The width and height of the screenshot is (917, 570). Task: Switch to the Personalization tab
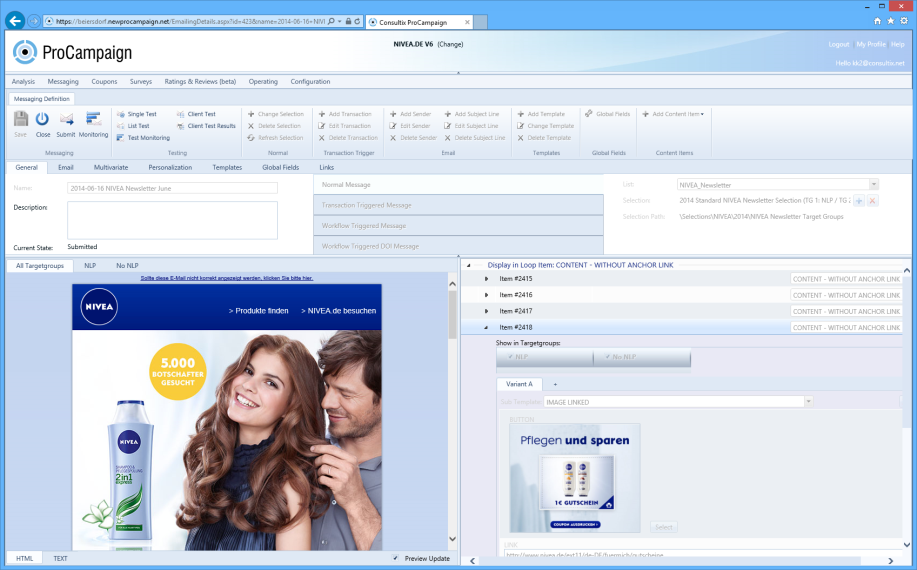pos(169,167)
